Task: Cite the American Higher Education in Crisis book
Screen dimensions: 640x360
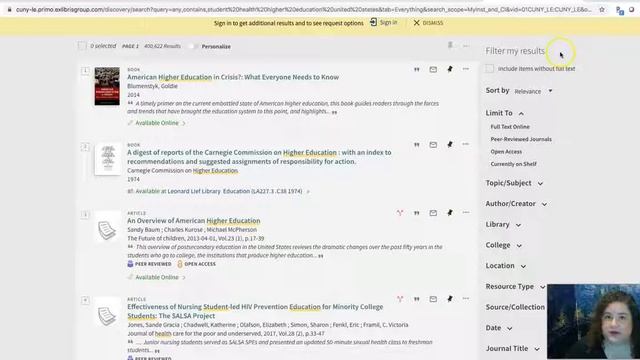Action: pyautogui.click(x=416, y=69)
